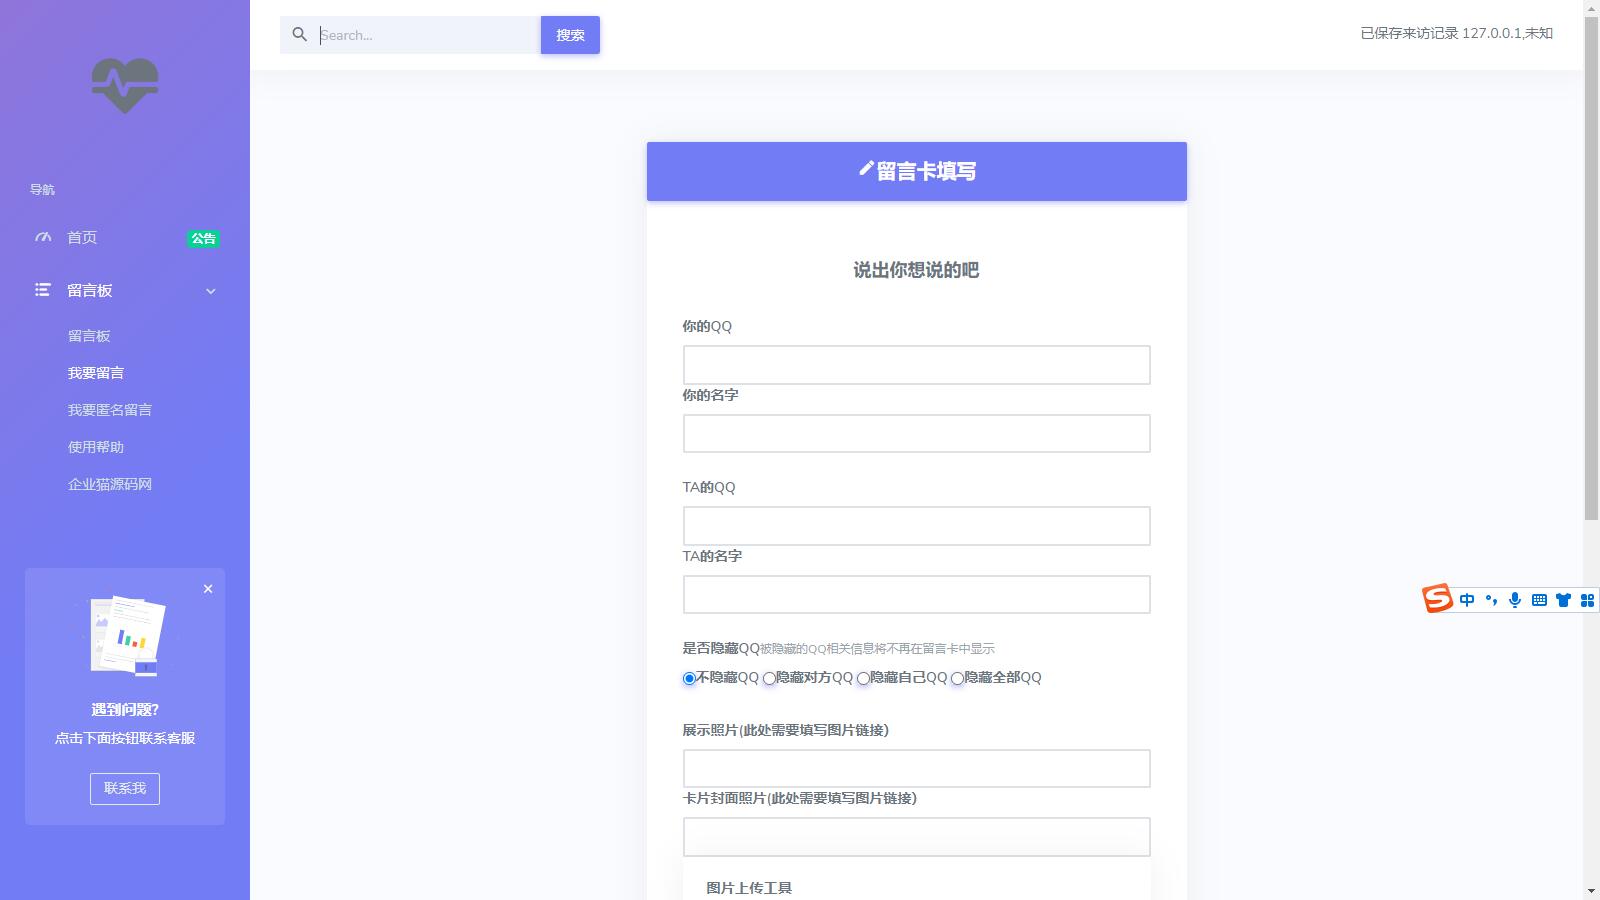
Task: Click the list icon beside 留言板
Action: point(42,290)
